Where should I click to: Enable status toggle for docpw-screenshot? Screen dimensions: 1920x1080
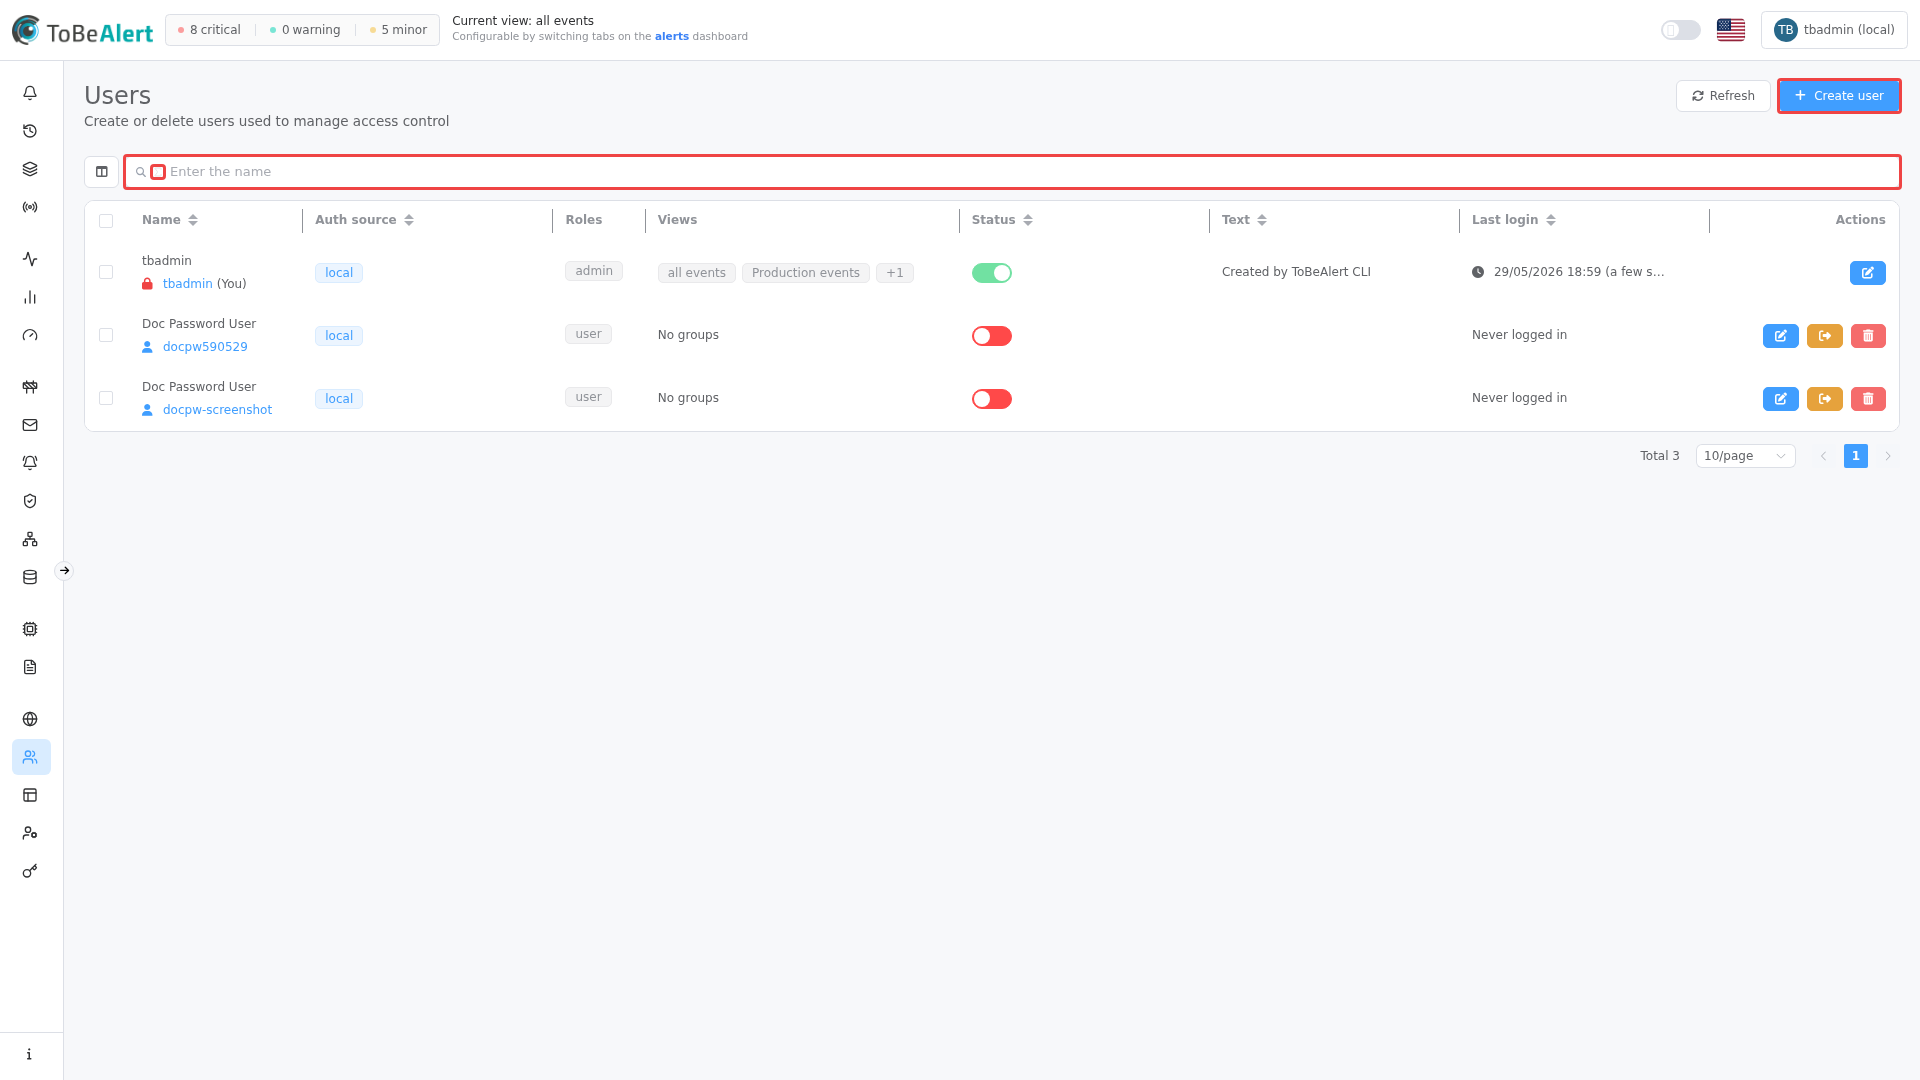pyautogui.click(x=991, y=399)
